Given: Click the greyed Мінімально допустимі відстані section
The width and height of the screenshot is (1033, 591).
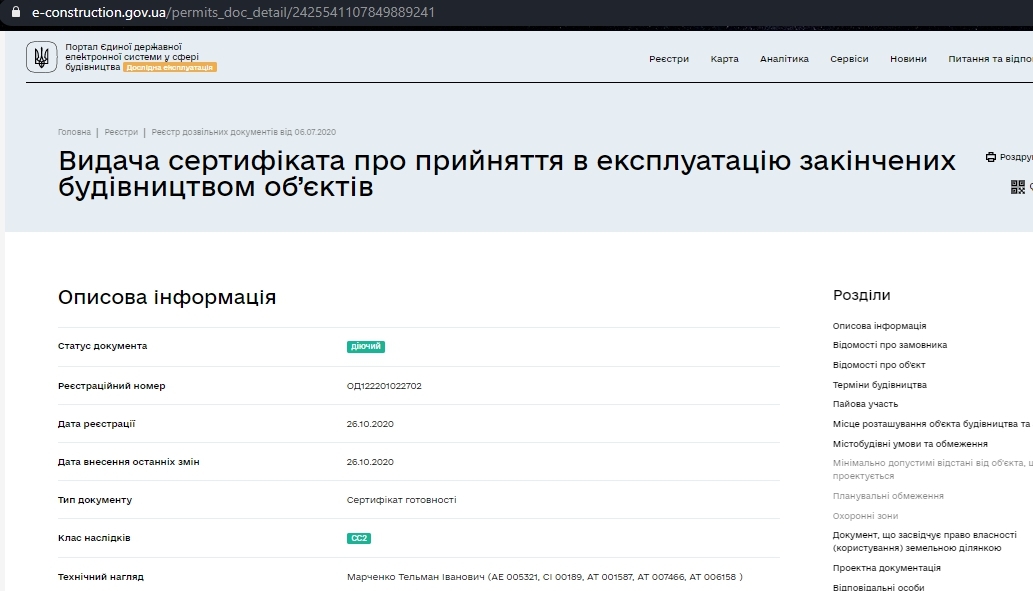Looking at the screenshot, I should click(x=932, y=469).
